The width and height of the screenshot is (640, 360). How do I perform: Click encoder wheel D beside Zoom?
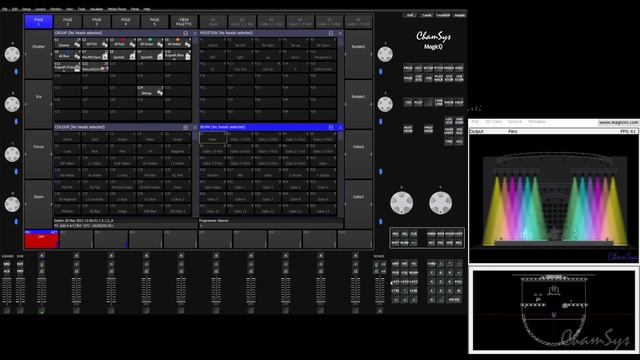point(12,204)
